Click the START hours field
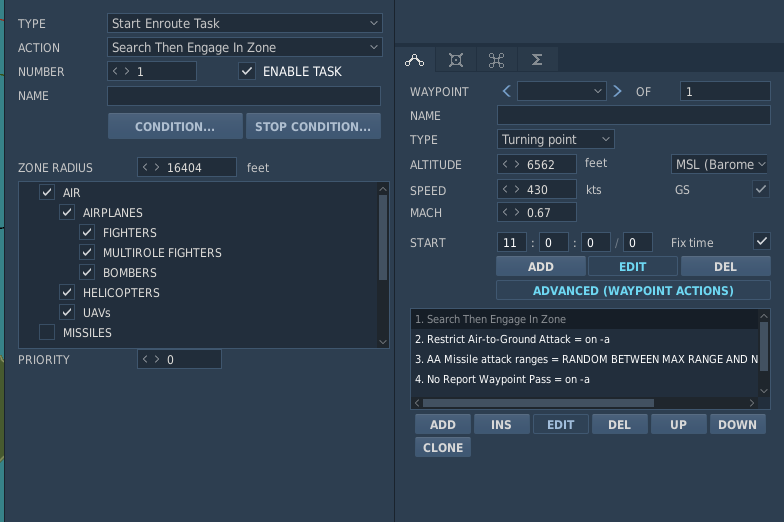The image size is (784, 522). (512, 242)
